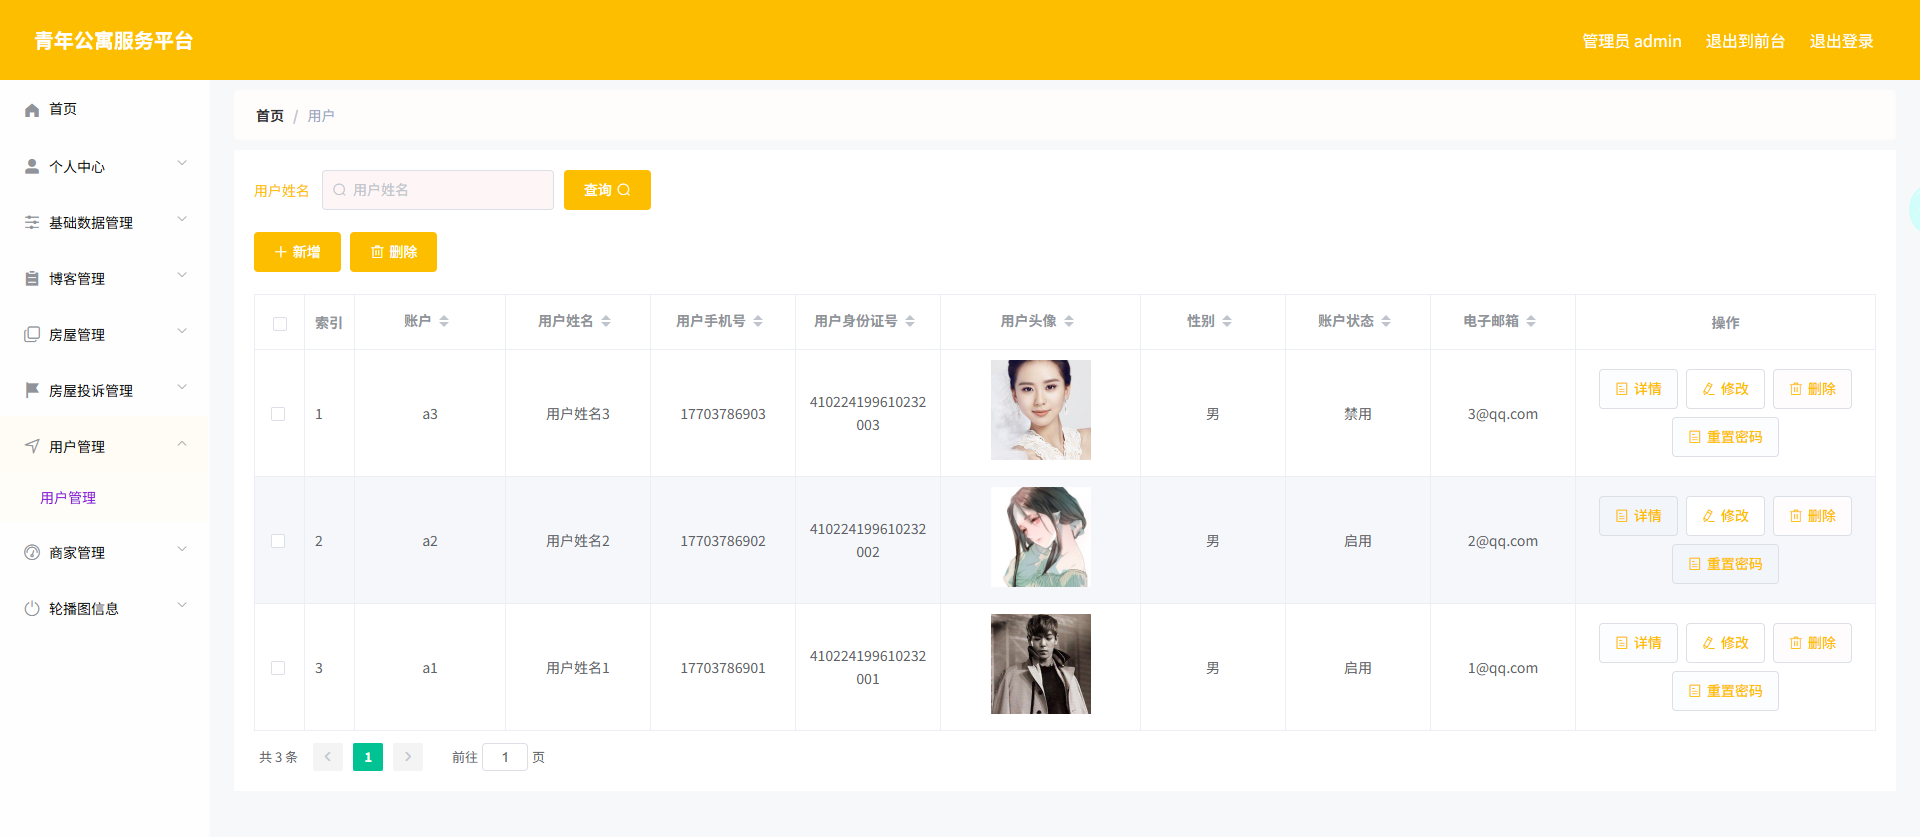The height and width of the screenshot is (837, 1920).
Task: Click 修改 for user a3
Action: (x=1725, y=389)
